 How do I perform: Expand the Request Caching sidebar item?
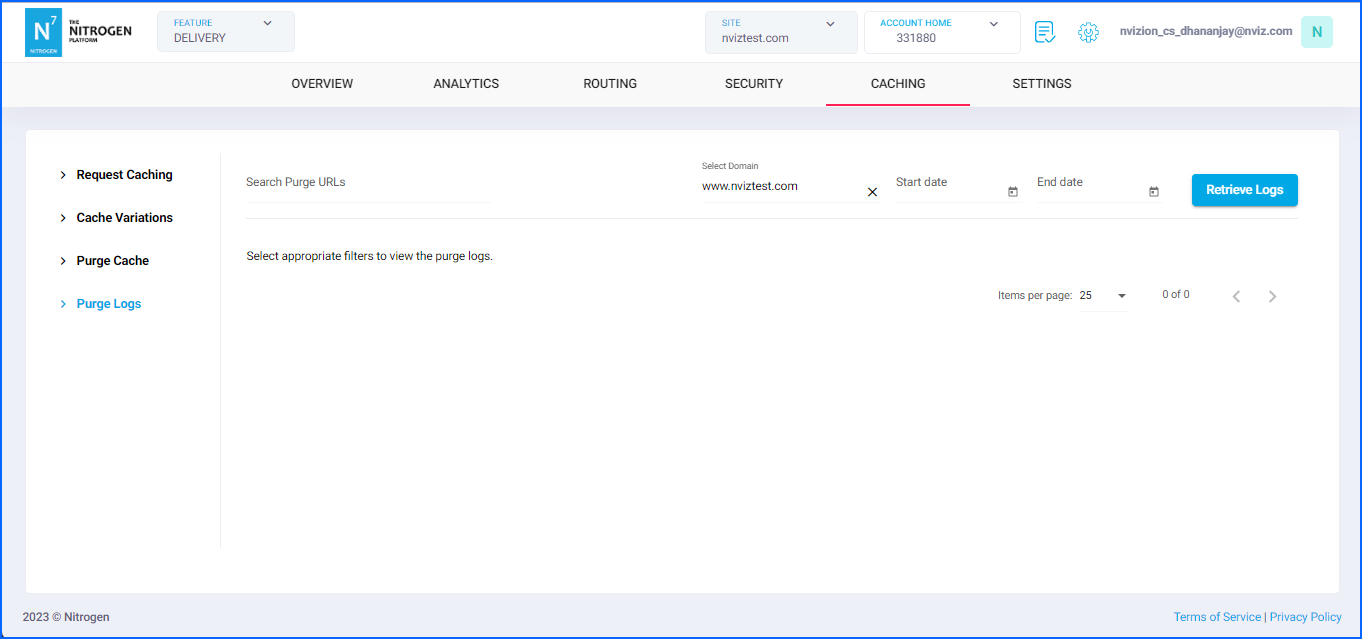click(x=124, y=175)
